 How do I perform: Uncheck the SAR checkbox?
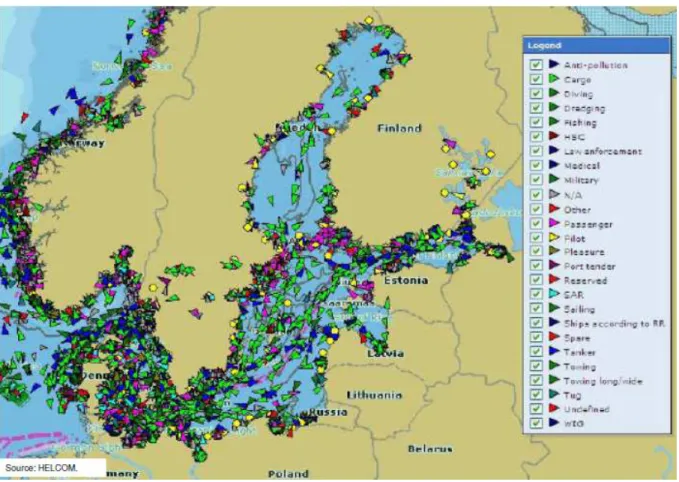tap(536, 294)
